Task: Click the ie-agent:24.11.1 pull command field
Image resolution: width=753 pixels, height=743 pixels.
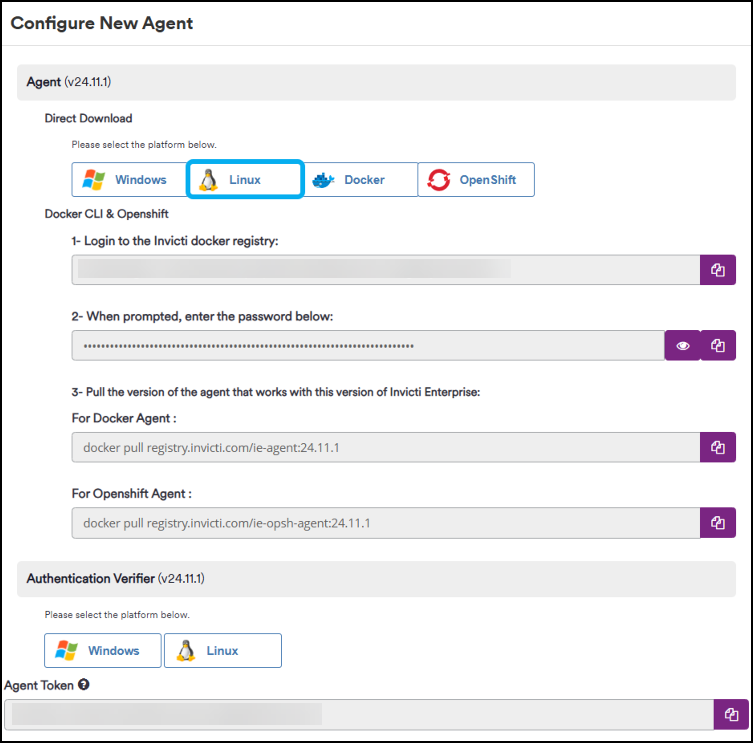Action: [386, 447]
